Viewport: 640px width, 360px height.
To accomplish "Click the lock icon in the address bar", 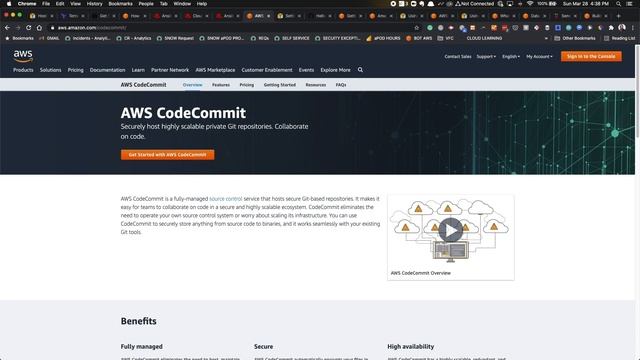I will [x=52, y=28].
